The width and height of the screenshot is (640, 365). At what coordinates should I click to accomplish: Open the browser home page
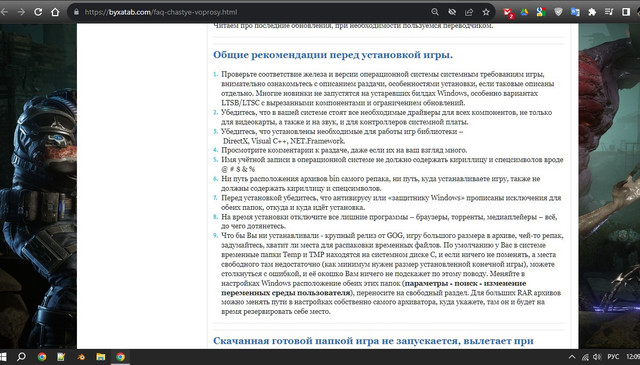(55, 12)
